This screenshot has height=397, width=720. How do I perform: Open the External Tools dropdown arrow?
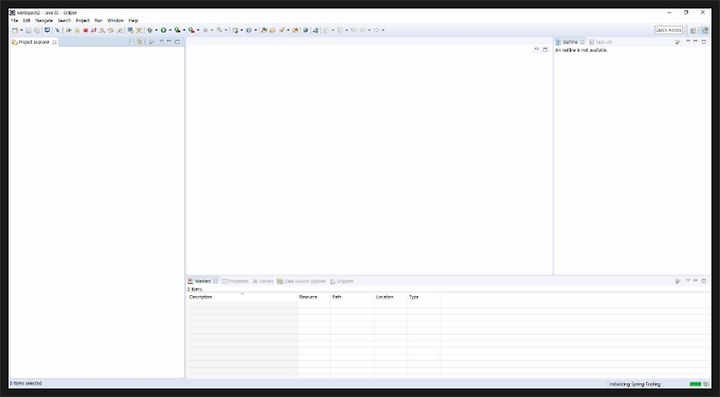198,30
